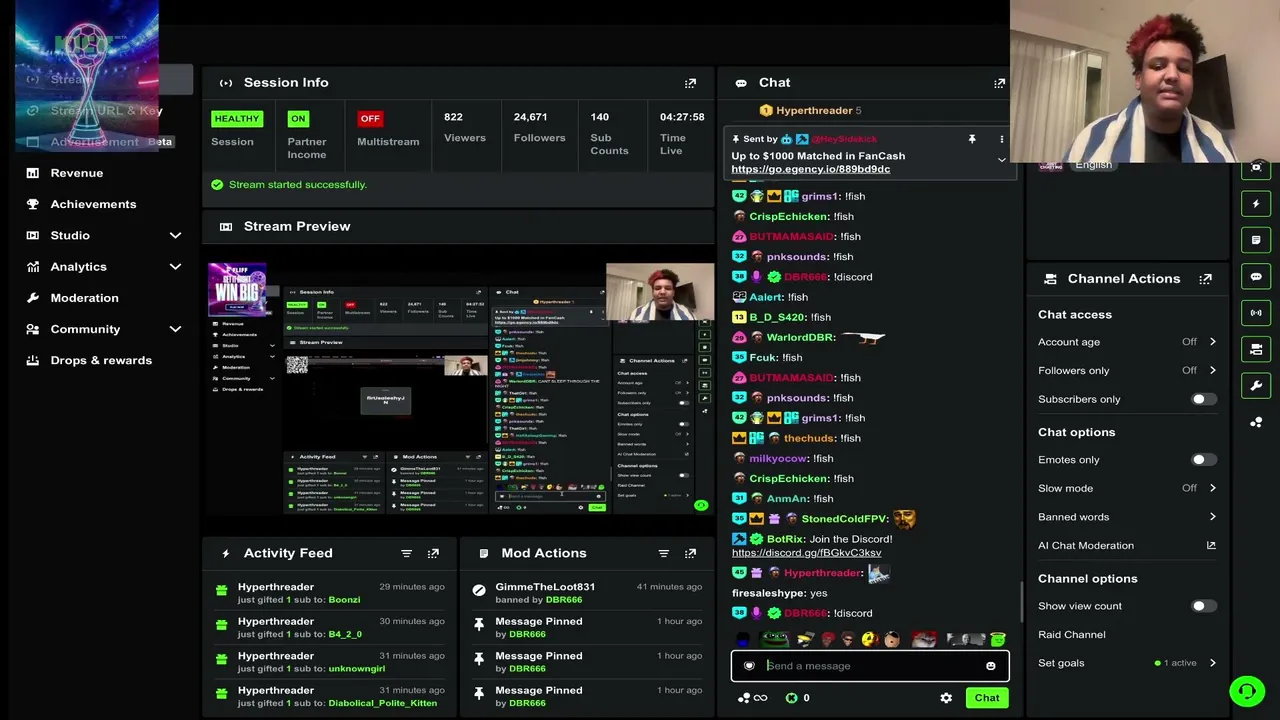Click the Stream Preview video thumbnail
Screen dimensions: 1280x720
tap(460, 387)
